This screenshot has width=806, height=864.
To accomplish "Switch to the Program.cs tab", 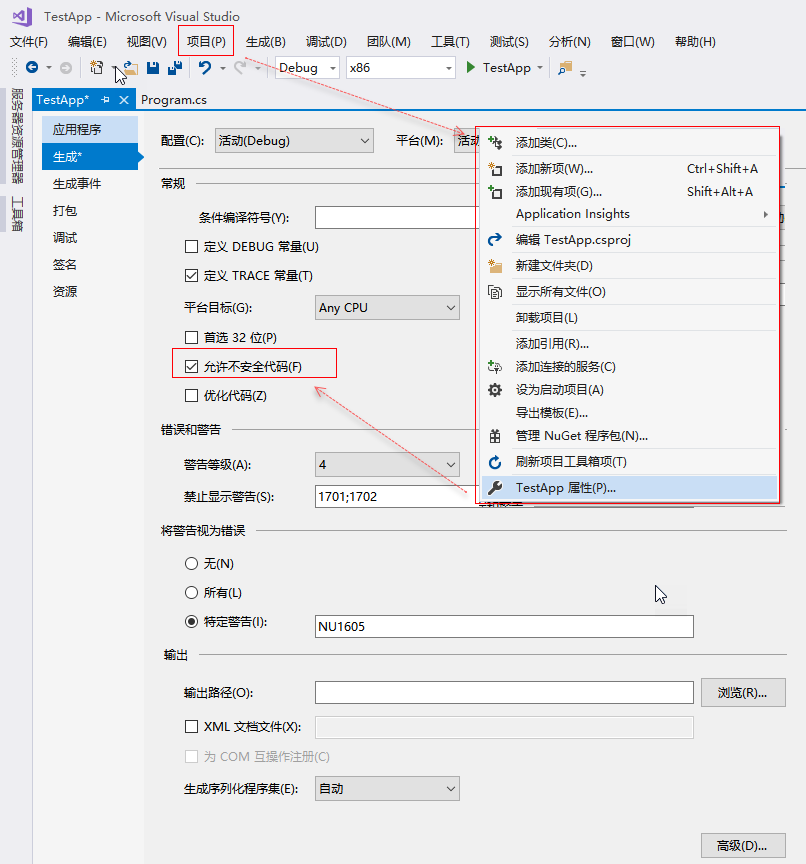I will pos(174,100).
